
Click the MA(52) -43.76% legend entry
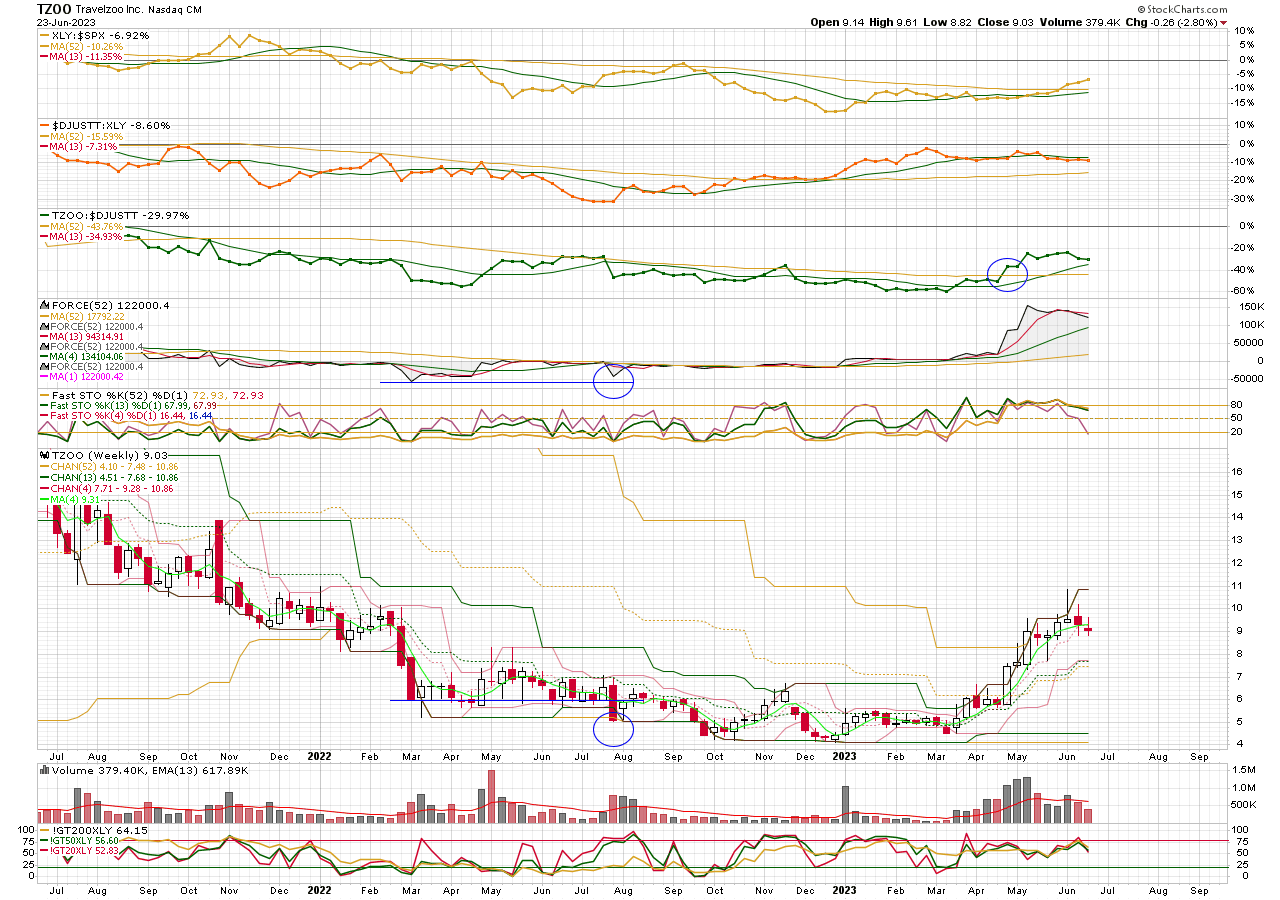(x=87, y=226)
